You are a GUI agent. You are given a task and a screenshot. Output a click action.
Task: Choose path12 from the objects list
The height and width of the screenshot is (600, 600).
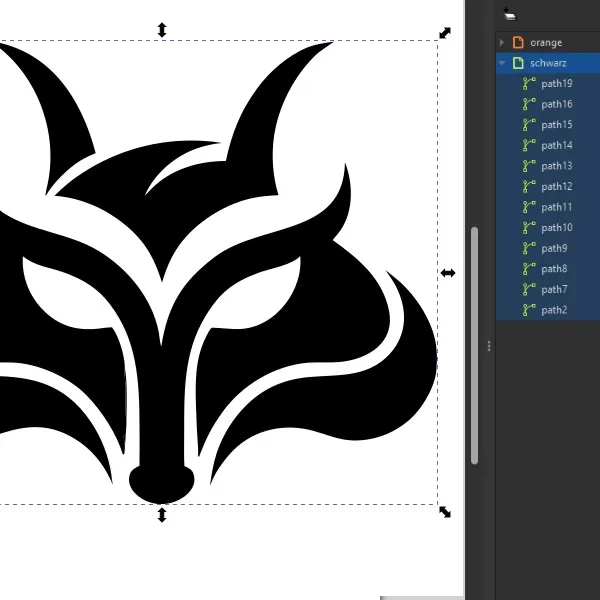557,187
